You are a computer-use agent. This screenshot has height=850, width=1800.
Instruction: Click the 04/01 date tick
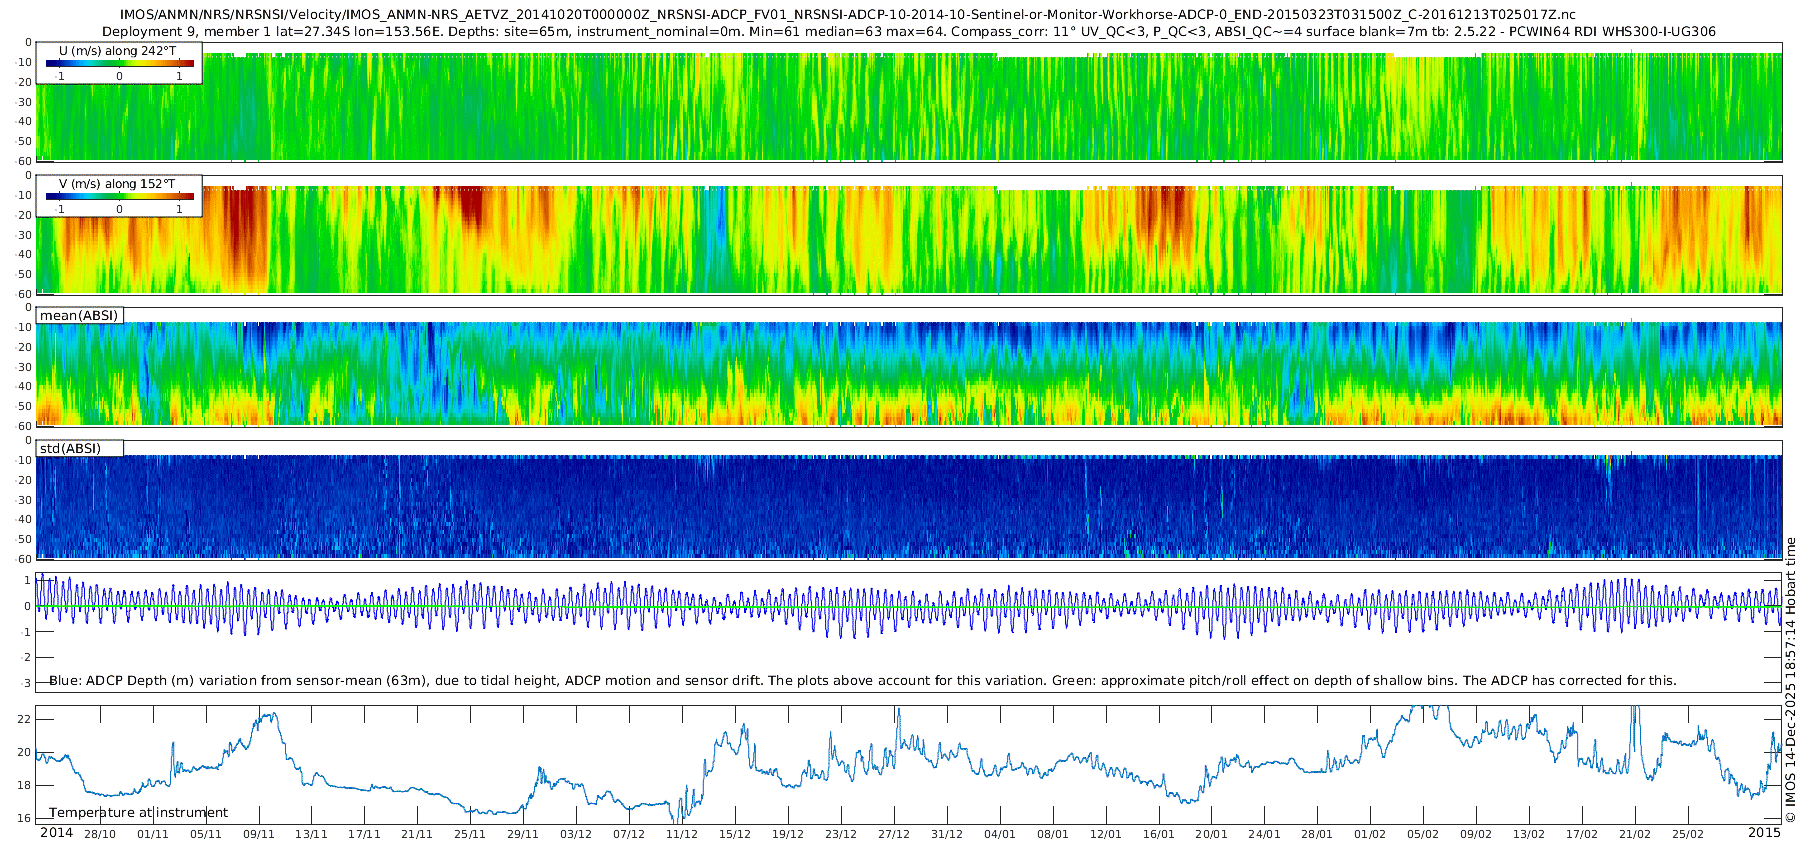click(1000, 834)
